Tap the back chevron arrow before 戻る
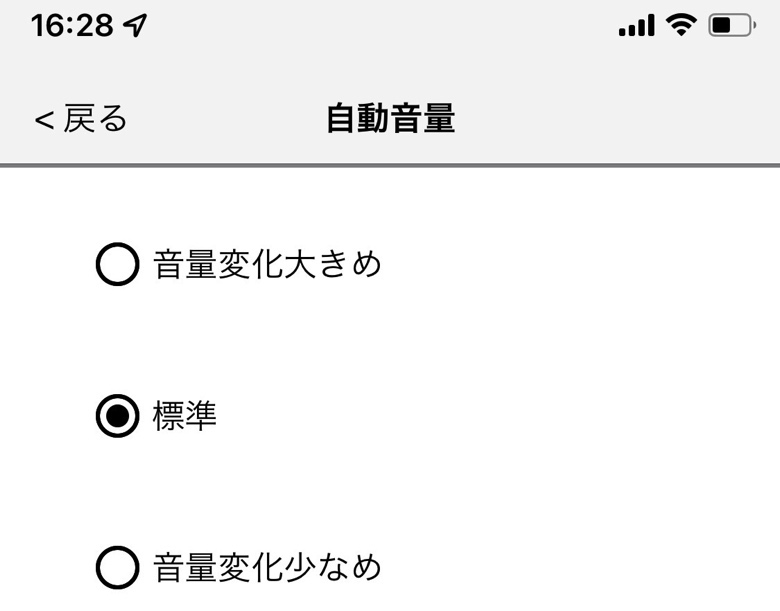Screen dimensions: 780x611 click(x=44, y=120)
